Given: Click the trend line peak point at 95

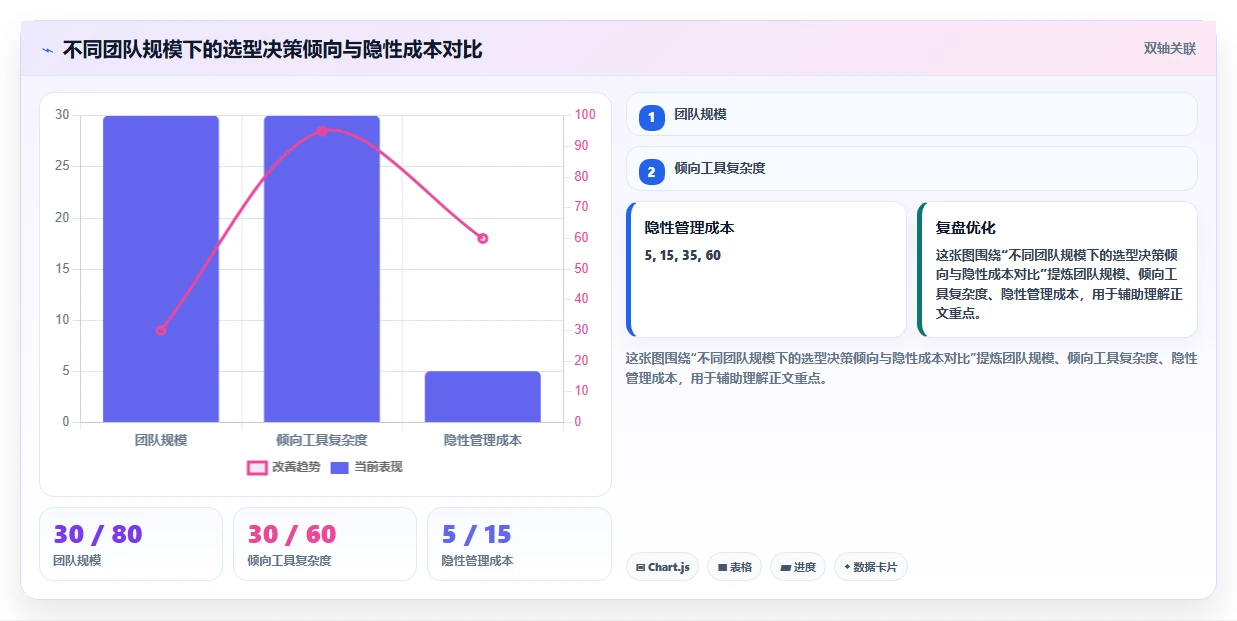Looking at the screenshot, I should (322, 131).
